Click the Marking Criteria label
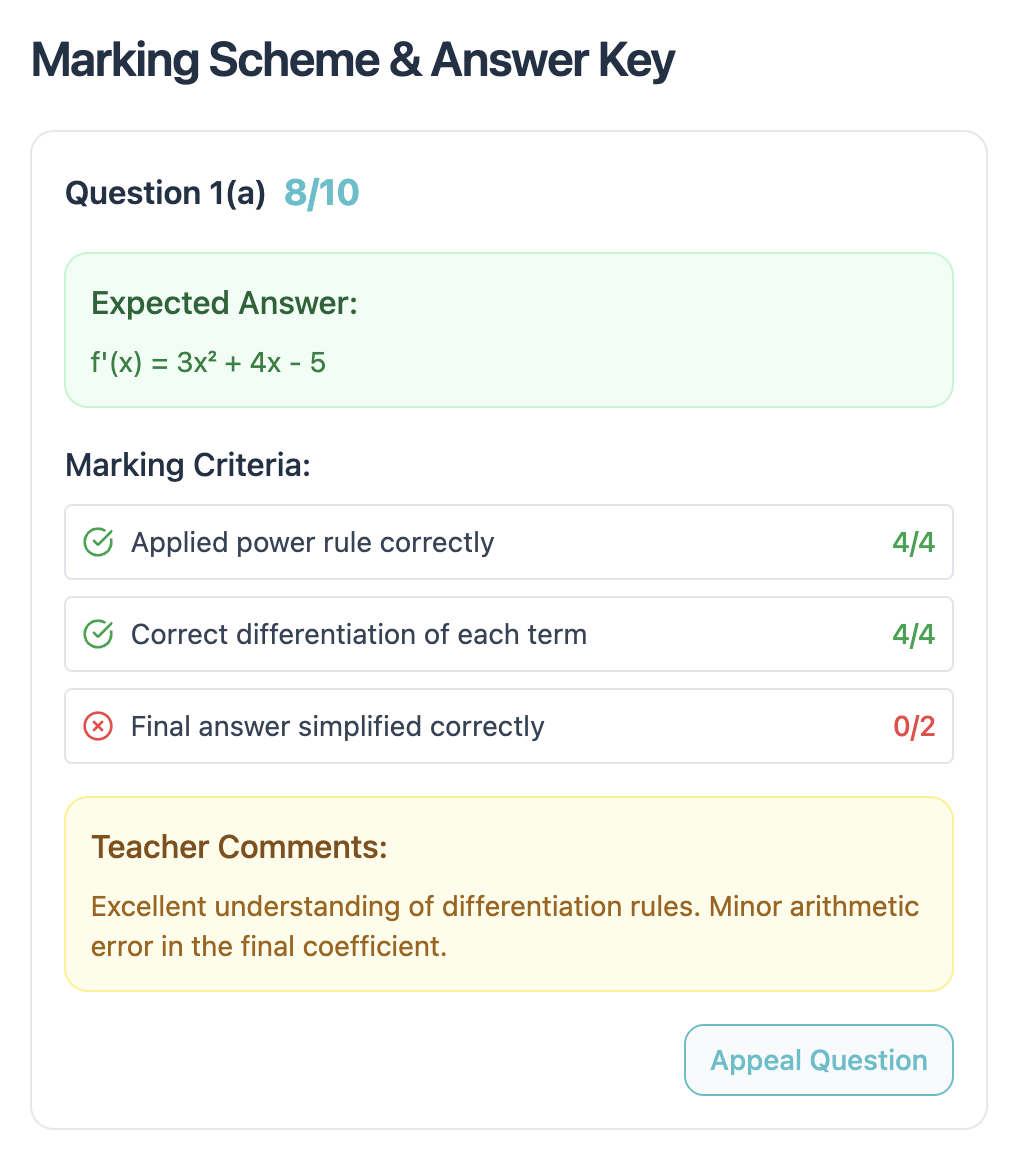This screenshot has height=1160, width=1024. [188, 465]
